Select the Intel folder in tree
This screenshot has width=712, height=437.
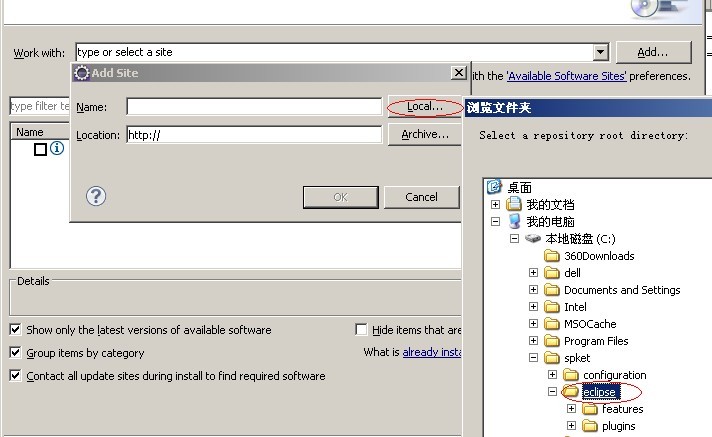(x=575, y=307)
